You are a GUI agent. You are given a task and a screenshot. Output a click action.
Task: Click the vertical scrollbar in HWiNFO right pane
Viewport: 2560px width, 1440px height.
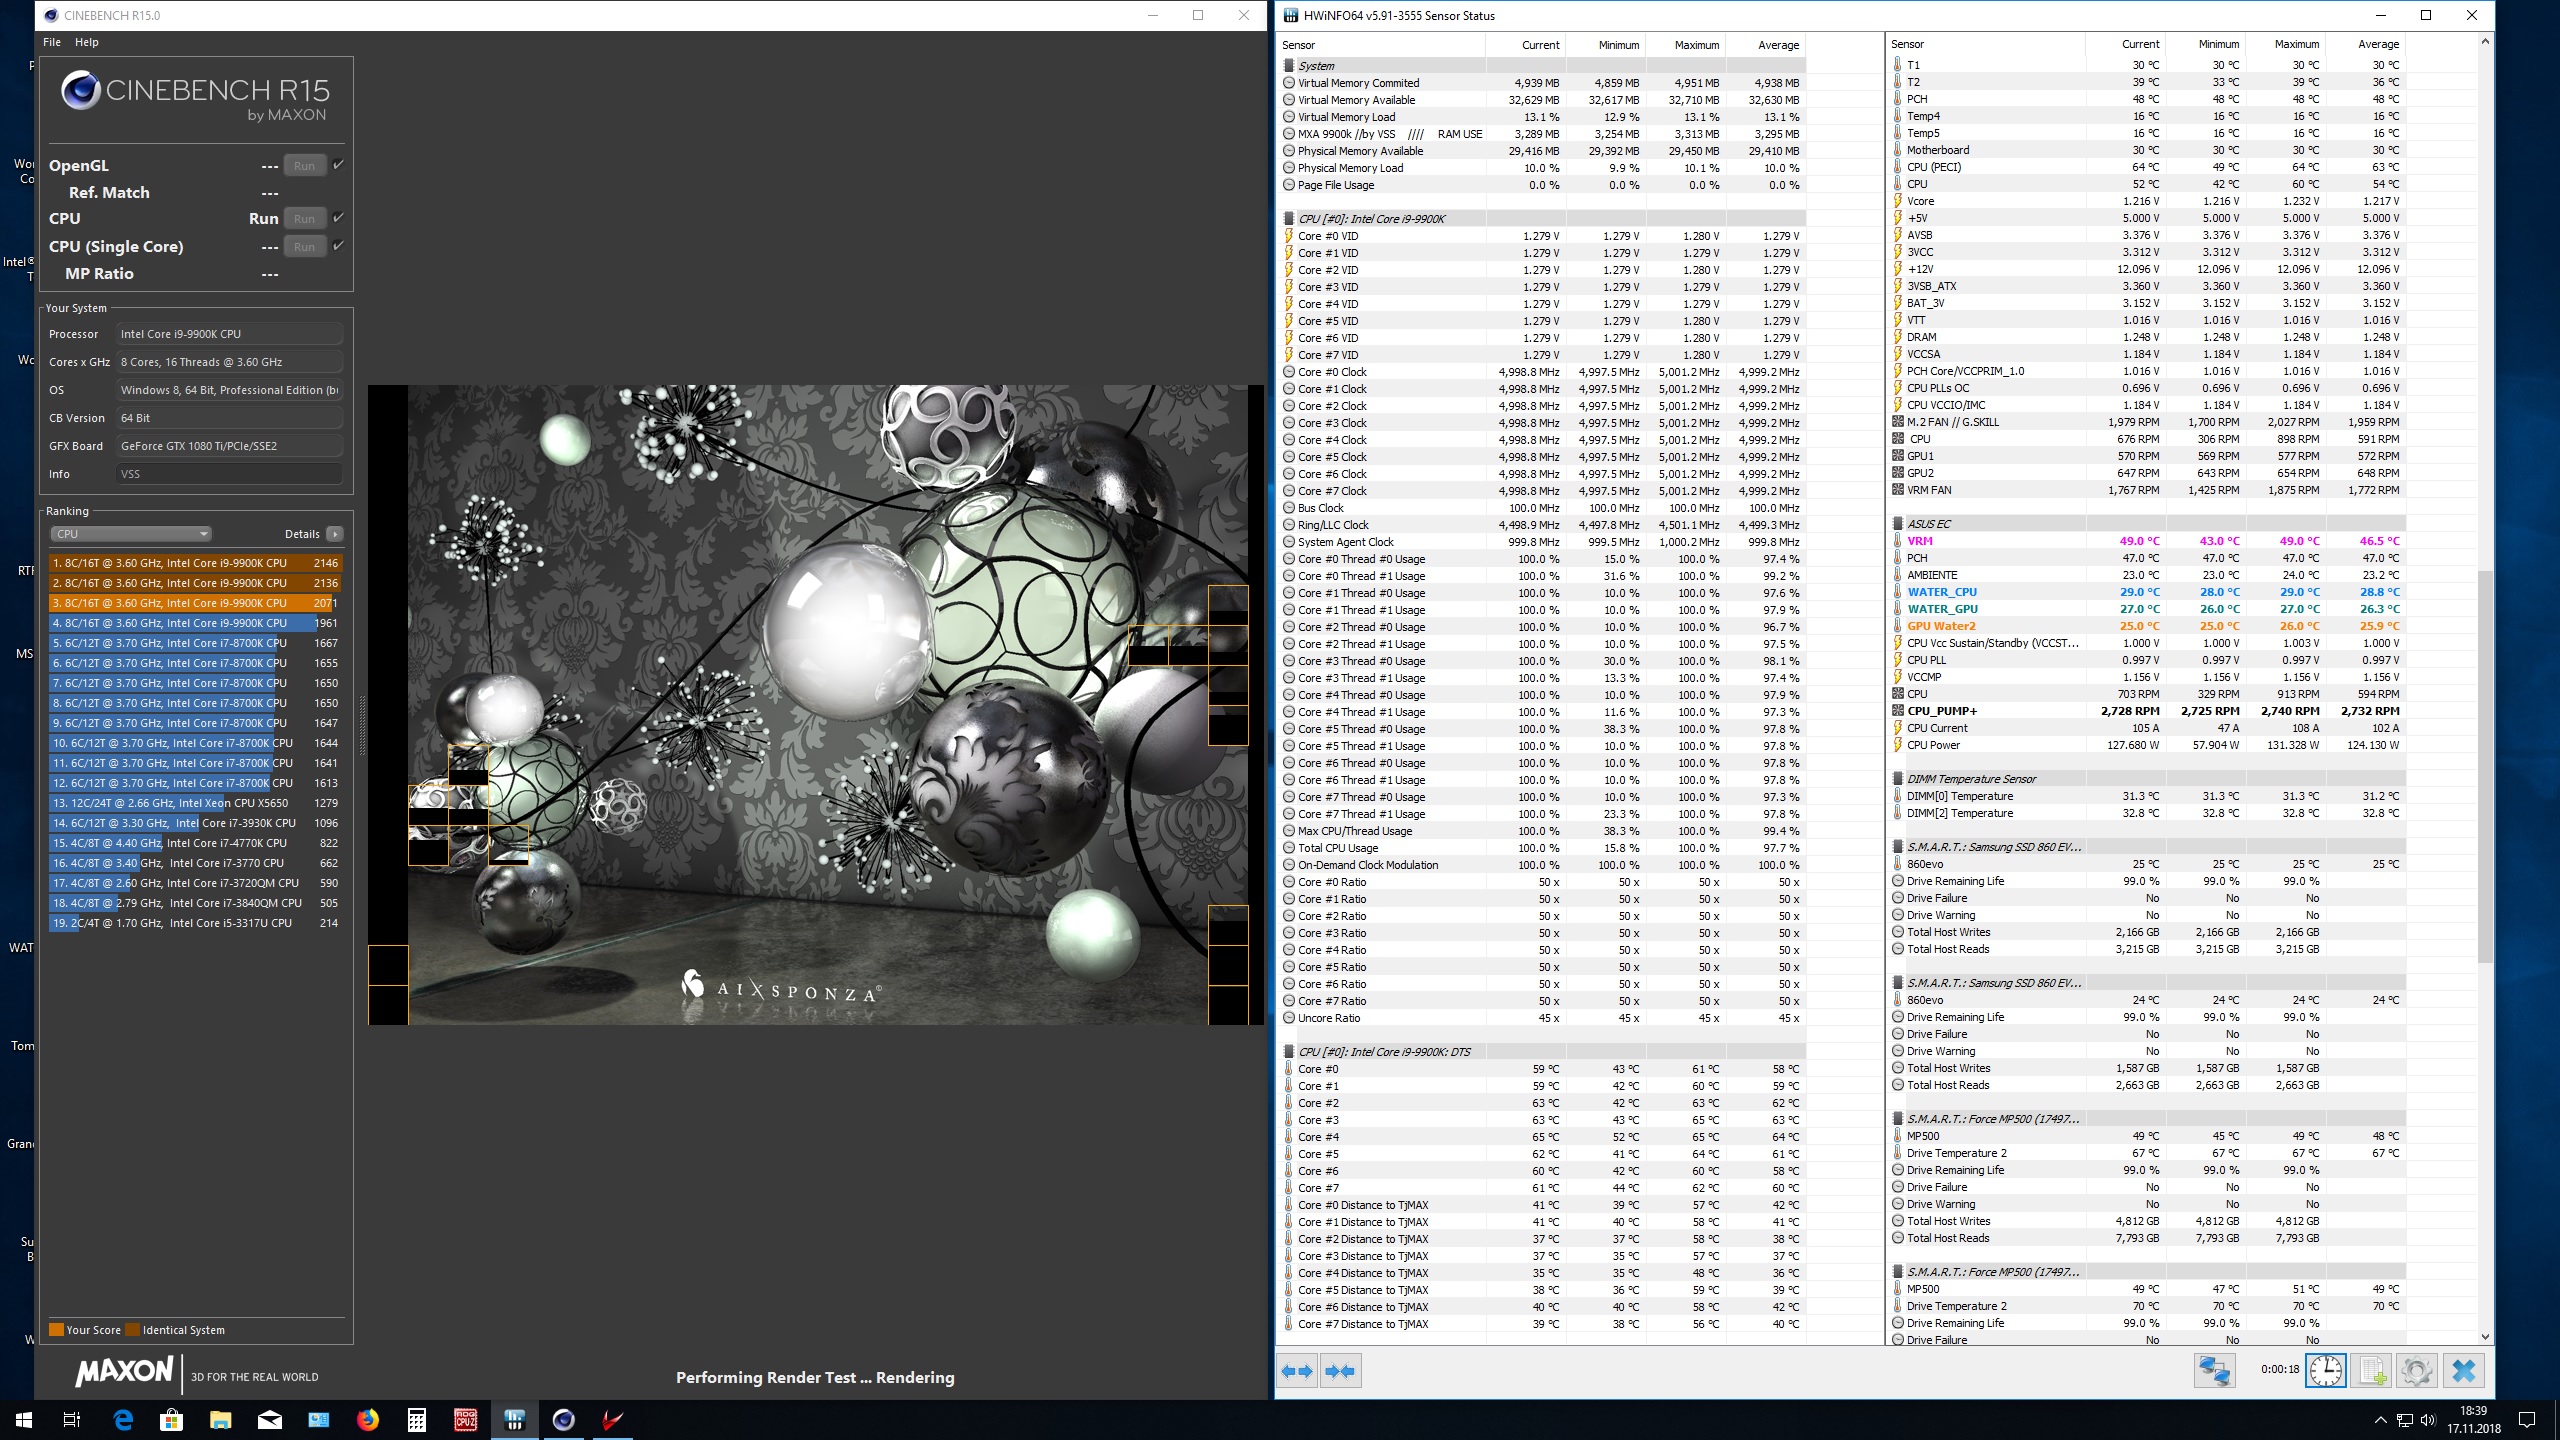pos(2485,766)
